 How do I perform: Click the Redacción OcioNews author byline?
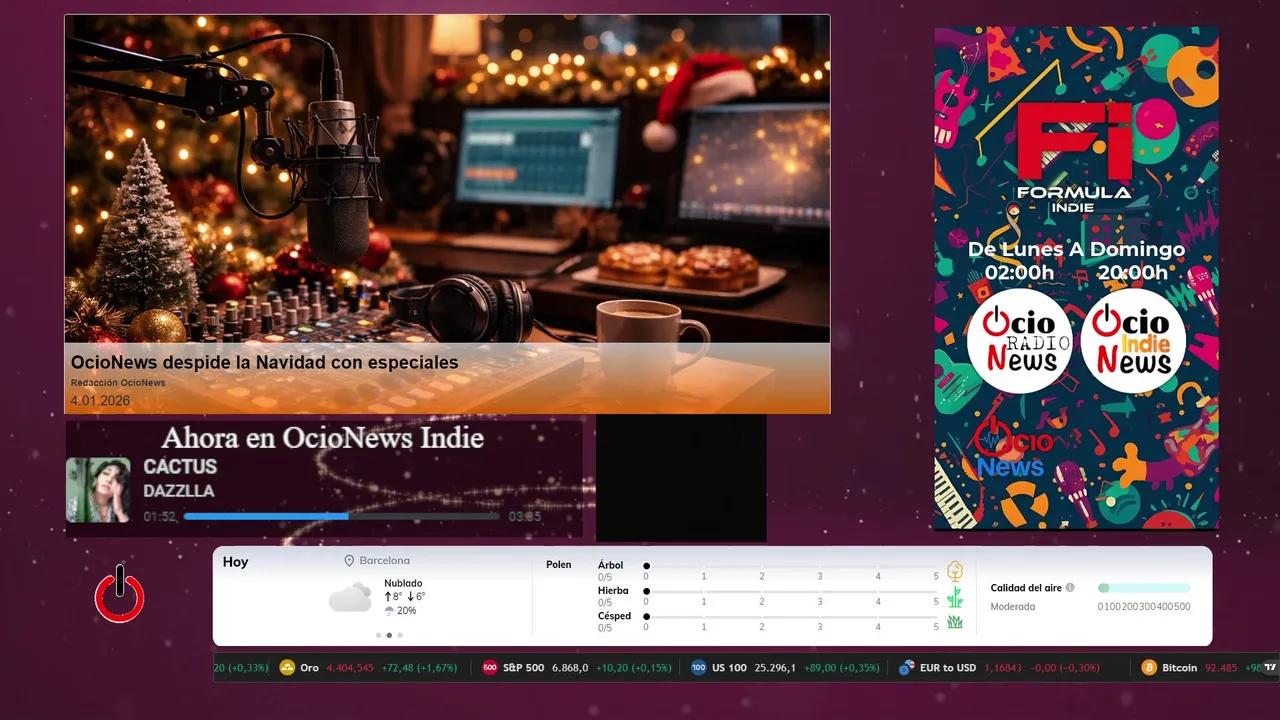click(x=118, y=383)
